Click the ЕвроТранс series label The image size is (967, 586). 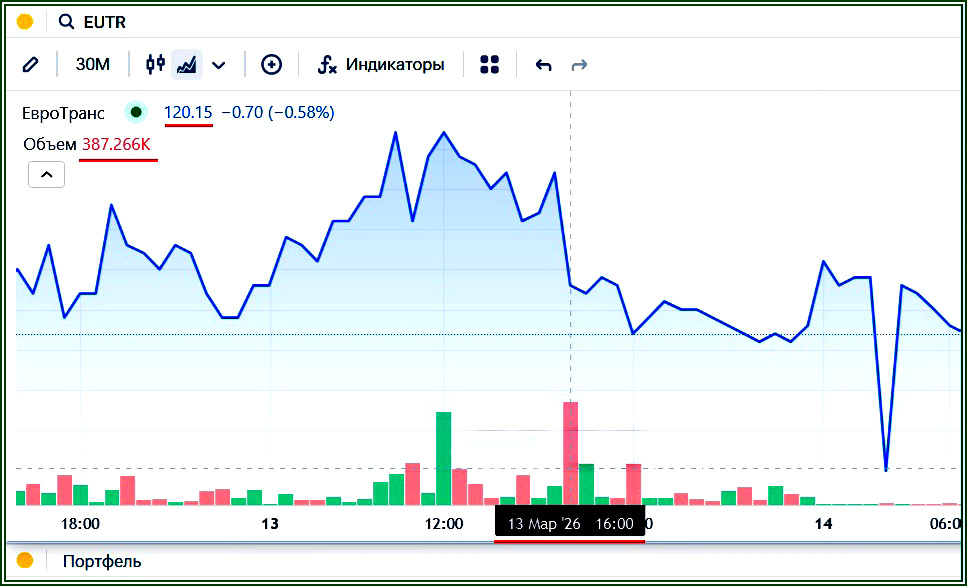click(64, 113)
